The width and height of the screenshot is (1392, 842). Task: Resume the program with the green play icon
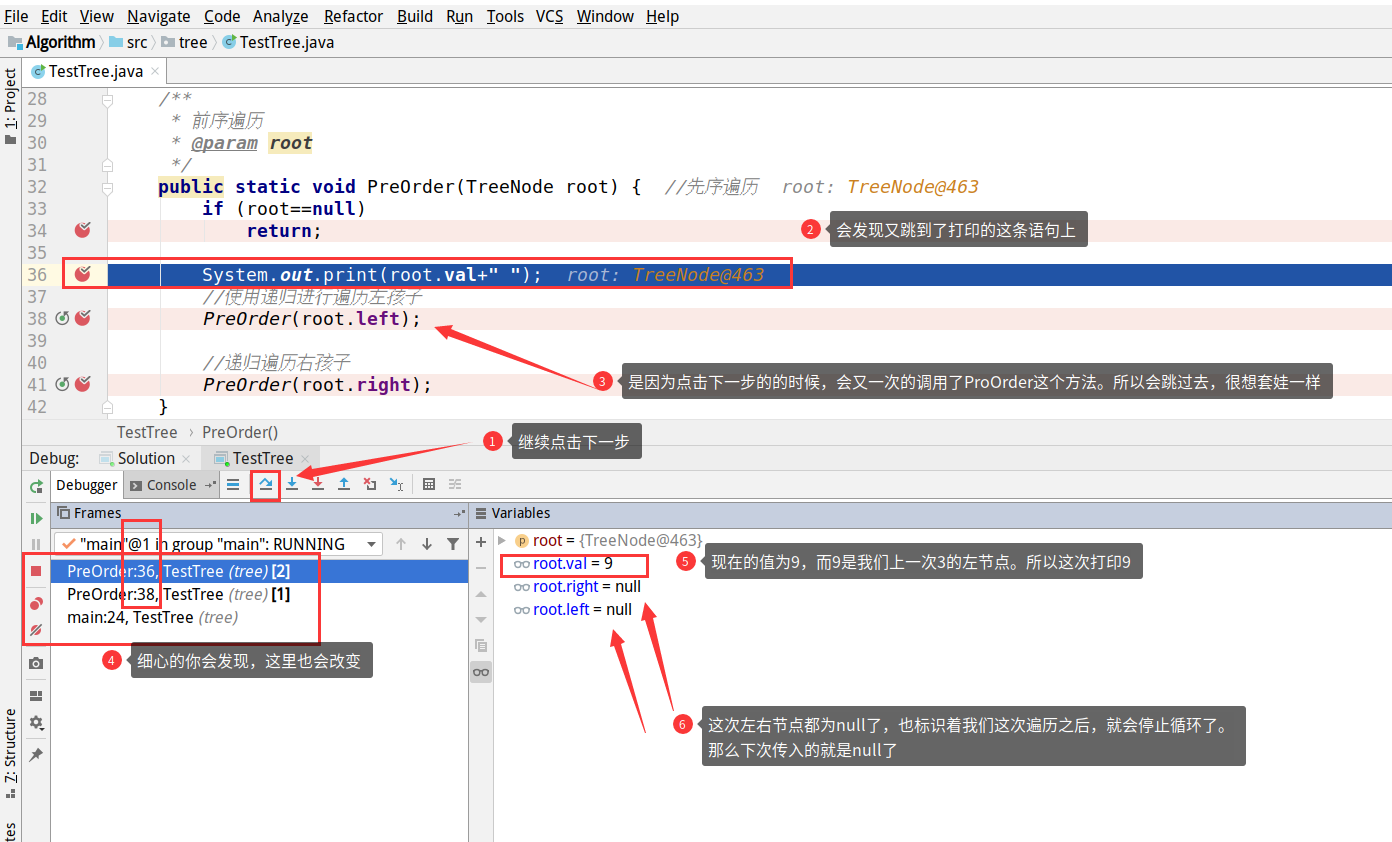pyautogui.click(x=36, y=518)
